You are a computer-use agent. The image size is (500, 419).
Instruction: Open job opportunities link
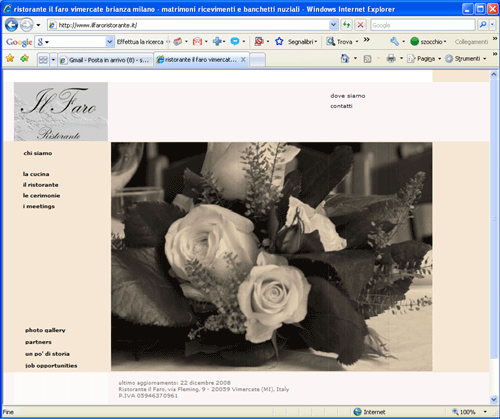point(51,366)
